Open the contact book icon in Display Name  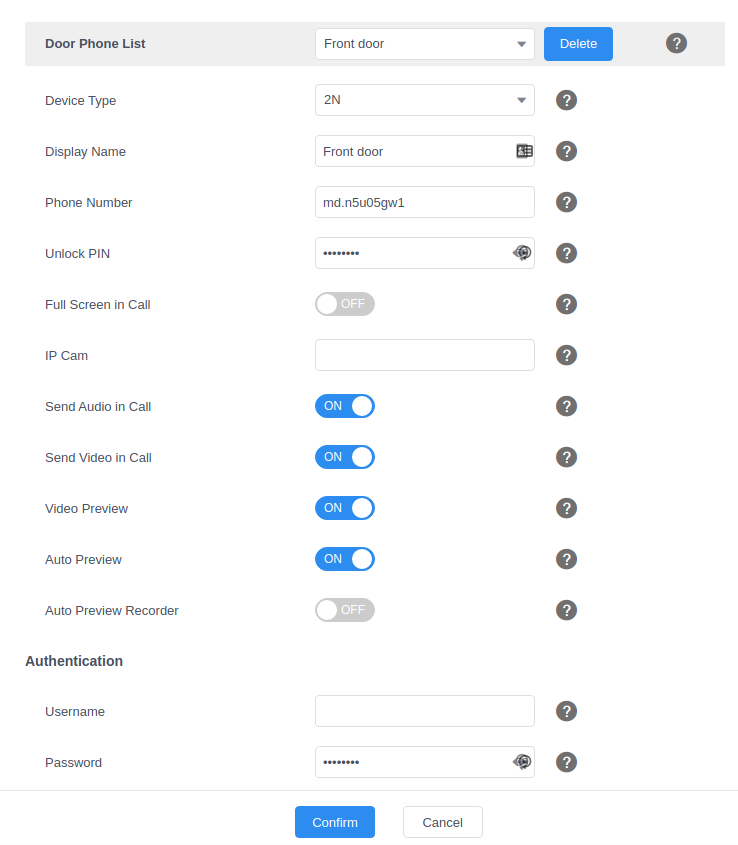(x=524, y=151)
